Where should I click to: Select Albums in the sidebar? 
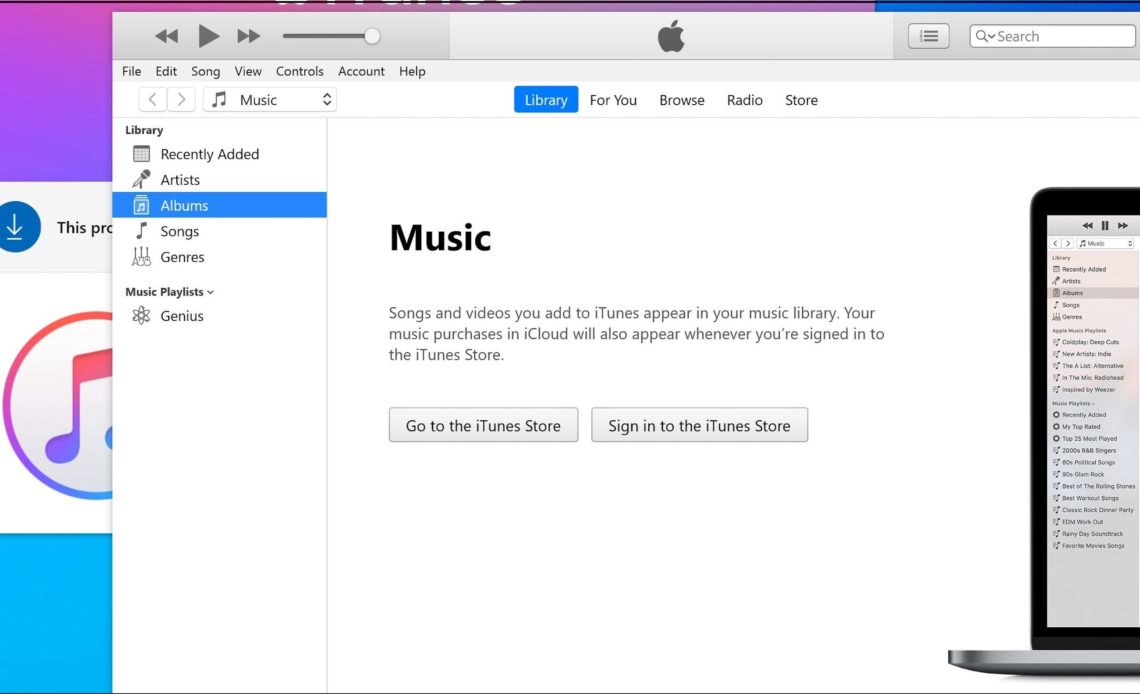point(220,205)
